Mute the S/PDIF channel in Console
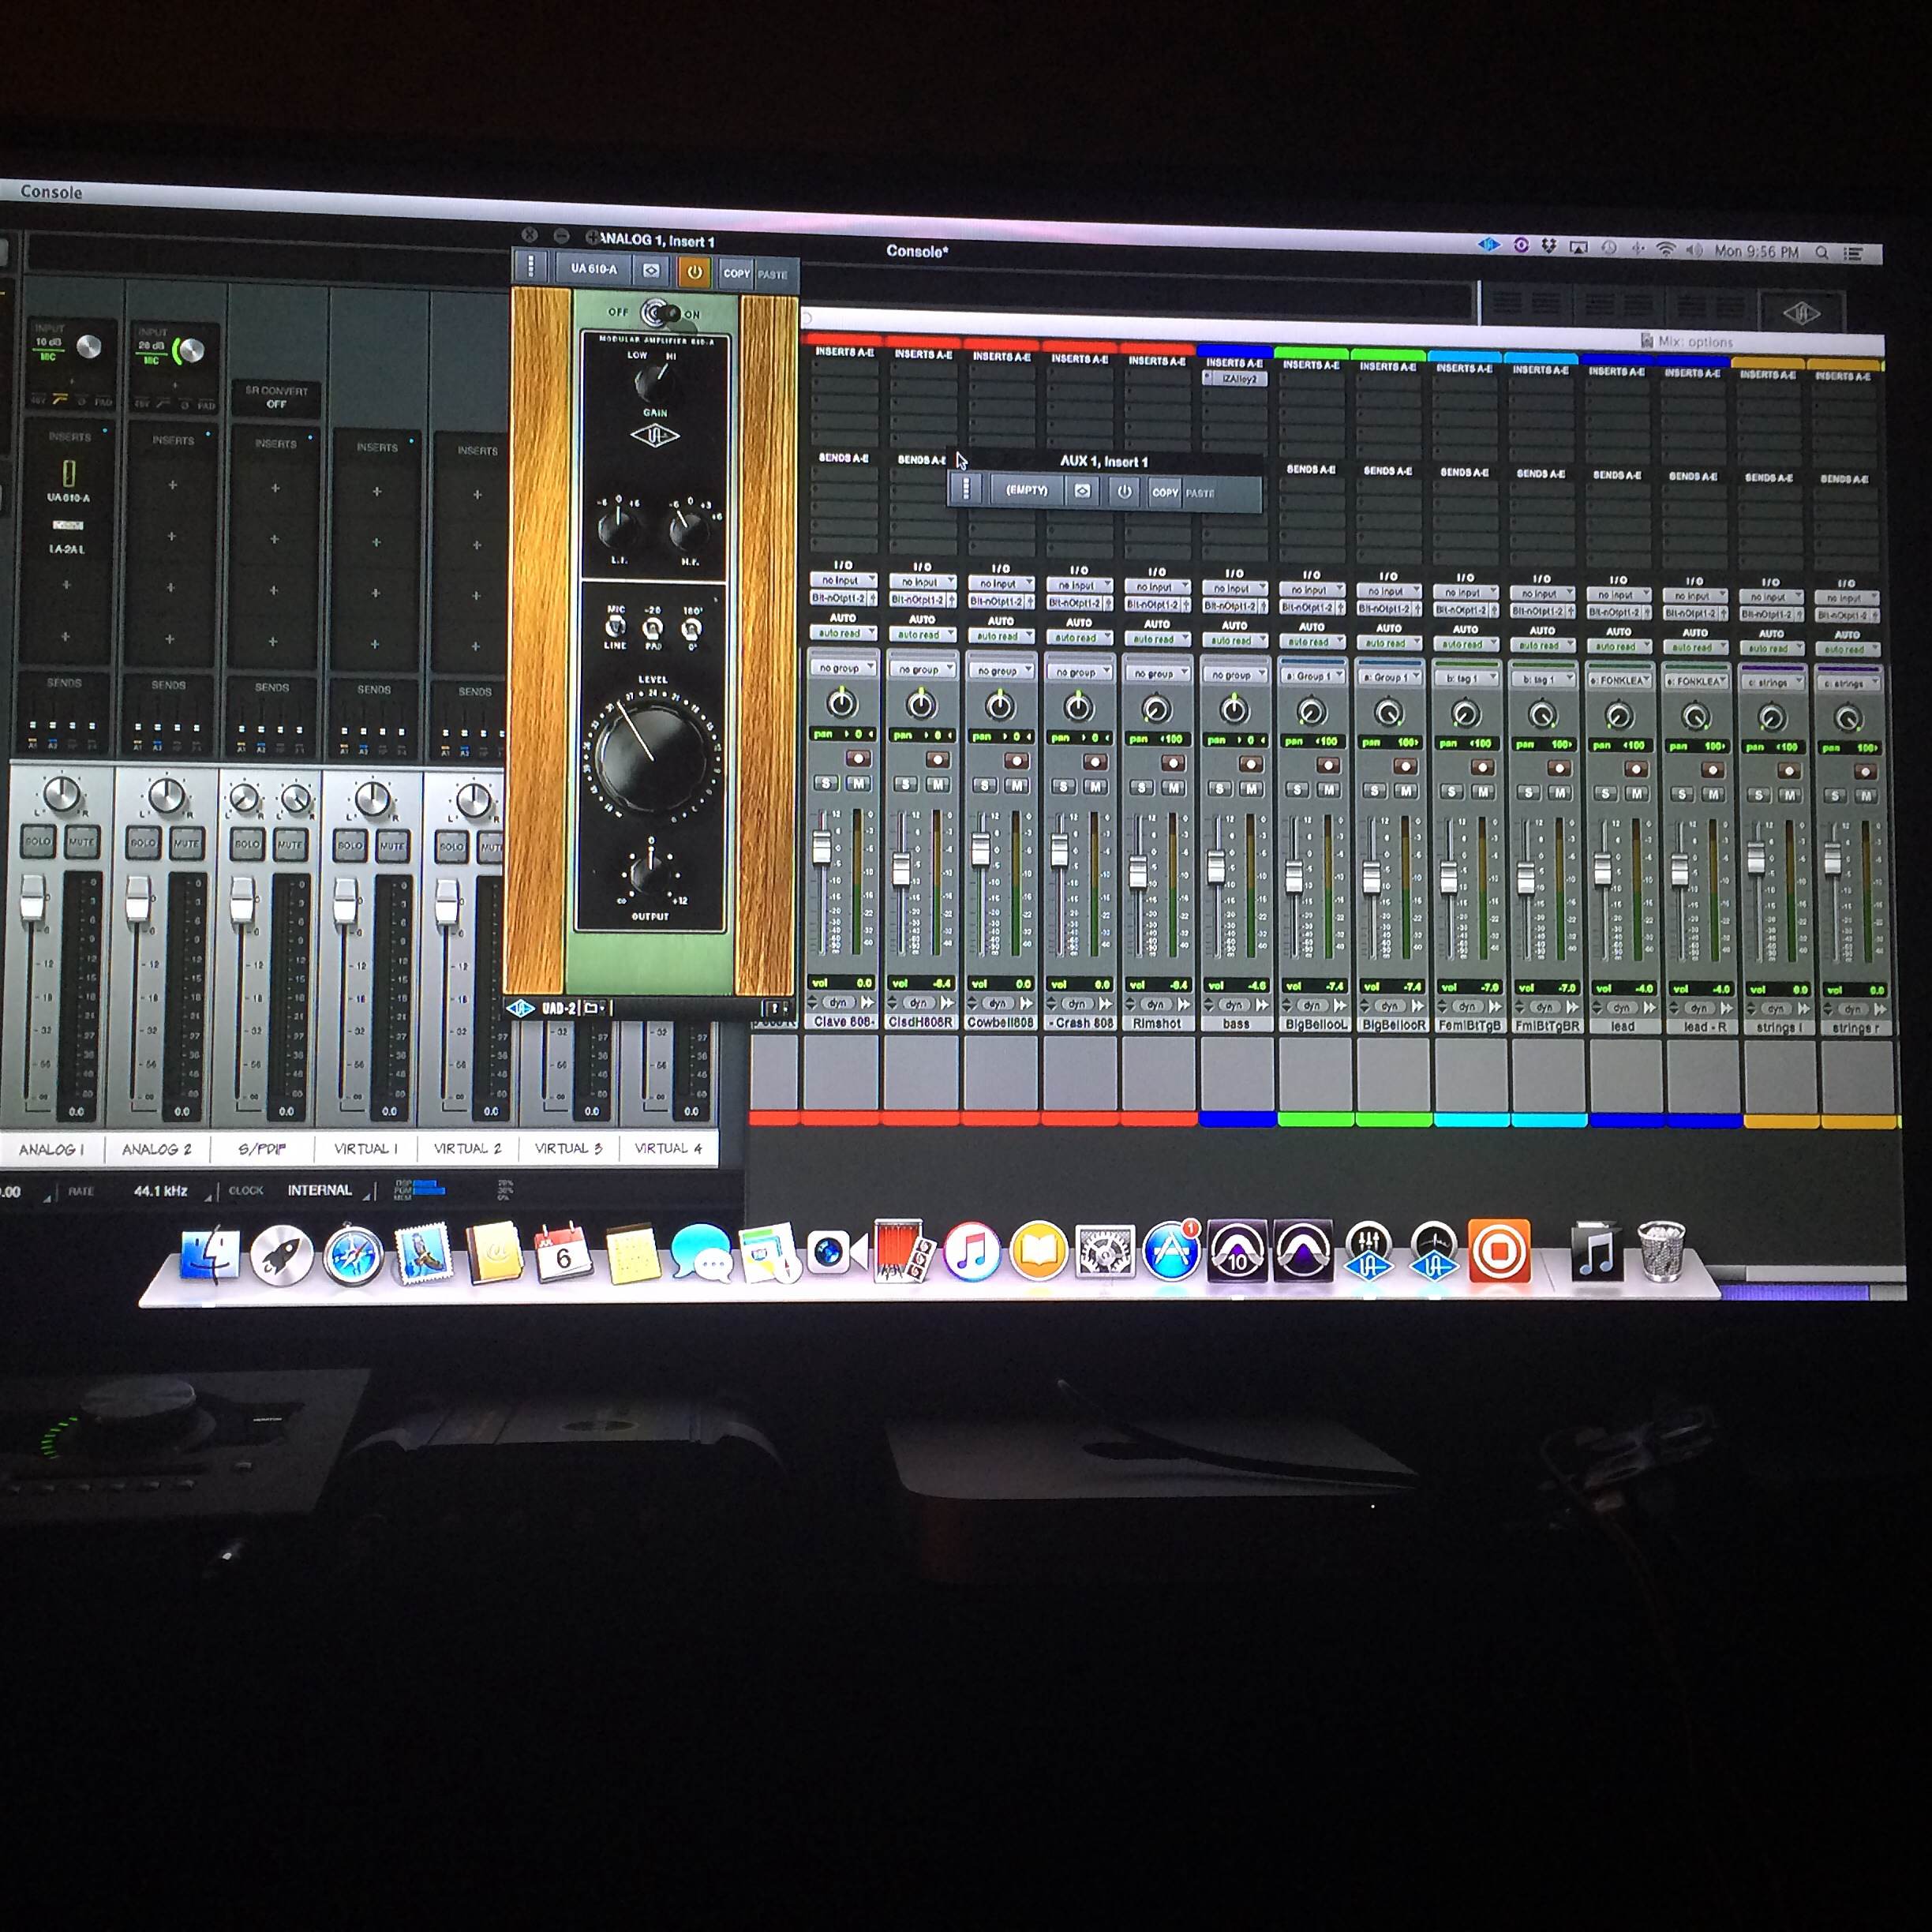 point(290,846)
